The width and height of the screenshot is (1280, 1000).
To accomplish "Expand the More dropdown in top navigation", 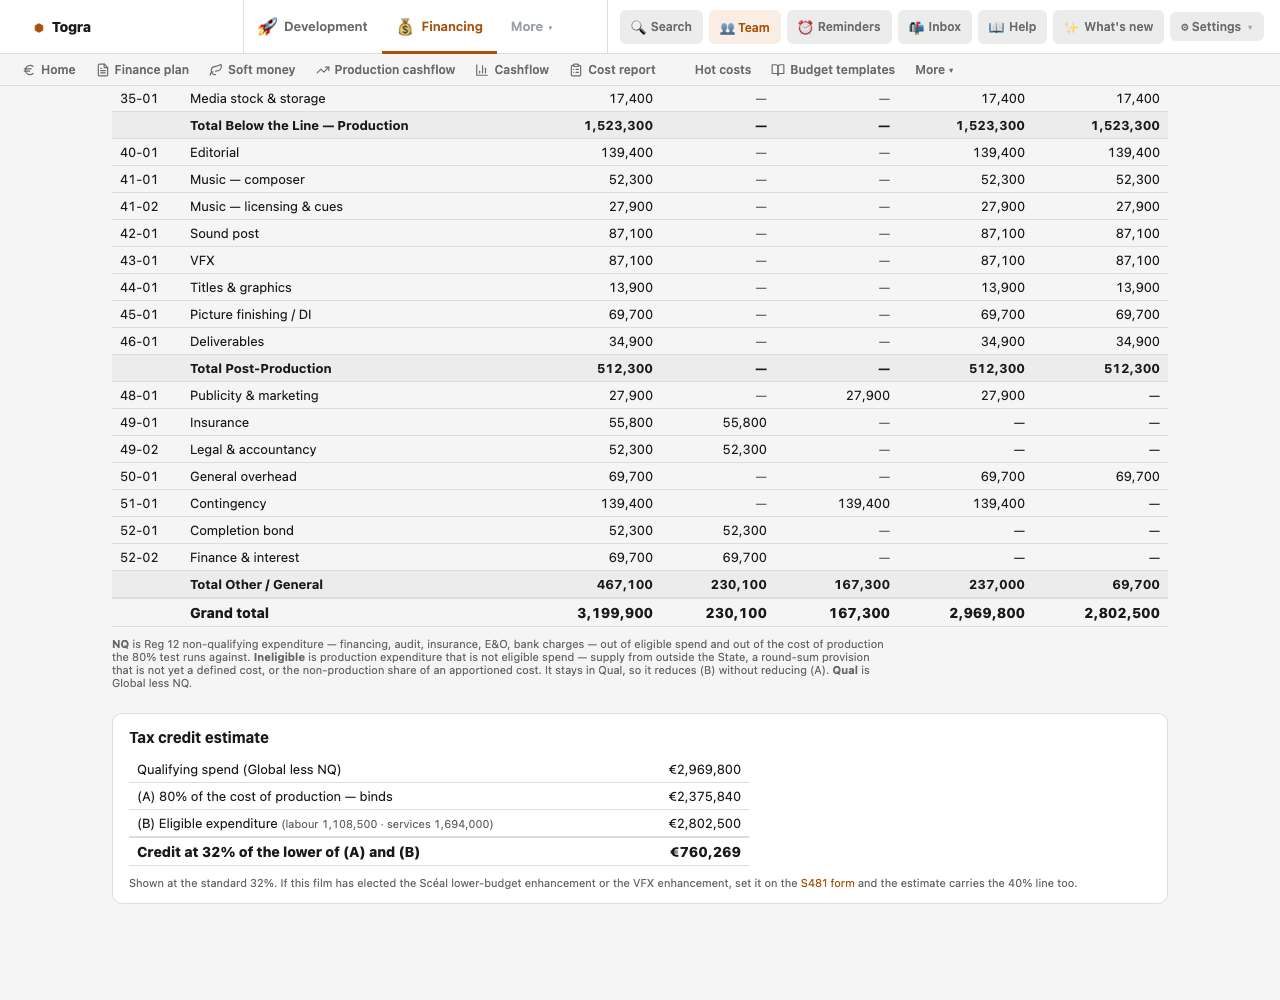I will 532,27.
